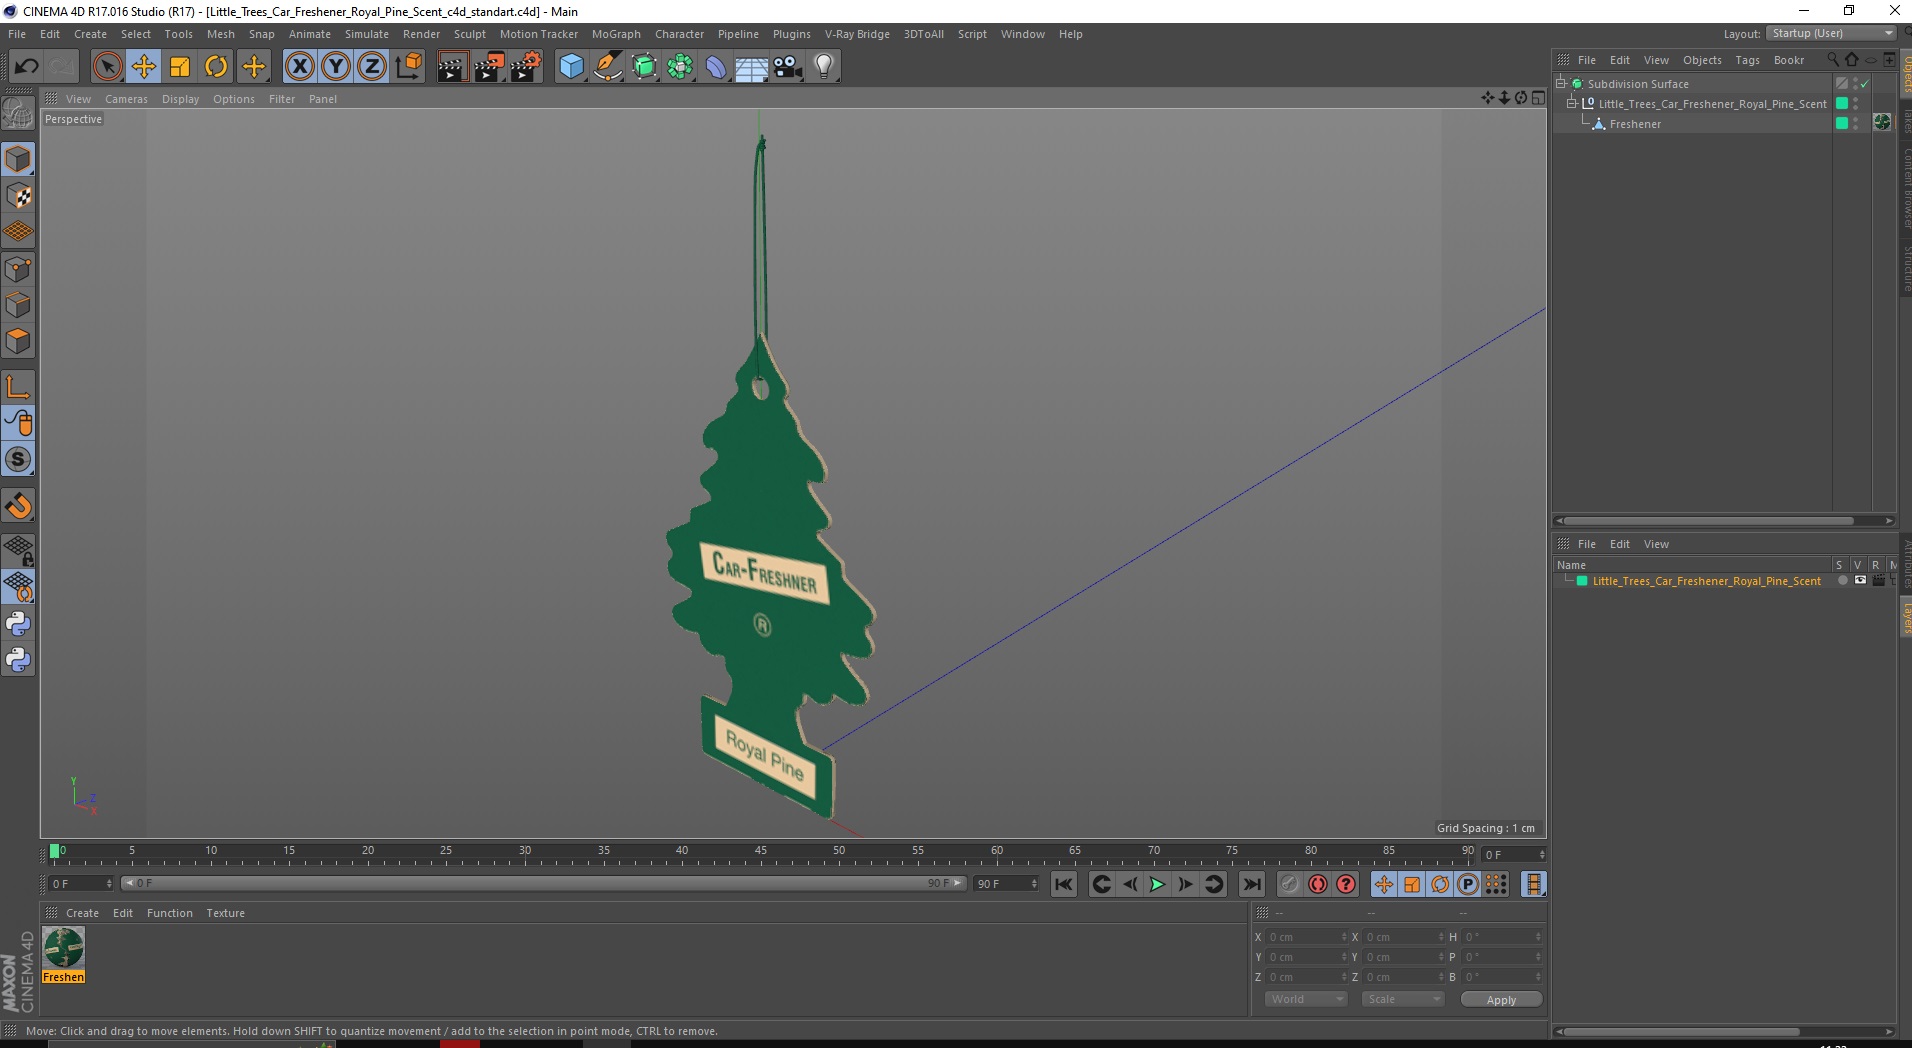Click Render to Picture Viewer icon
This screenshot has width=1912, height=1048.
click(x=489, y=67)
